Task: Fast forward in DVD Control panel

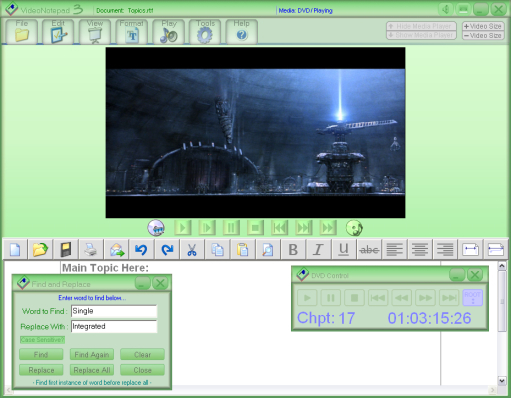Action: click(x=425, y=297)
